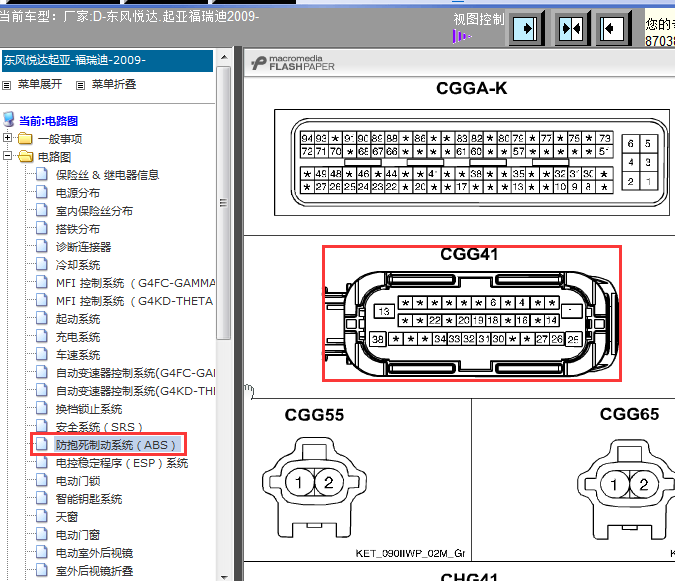Image resolution: width=675 pixels, height=581 pixels.
Task: Open the 诊断连接器 page
Action: coord(84,247)
